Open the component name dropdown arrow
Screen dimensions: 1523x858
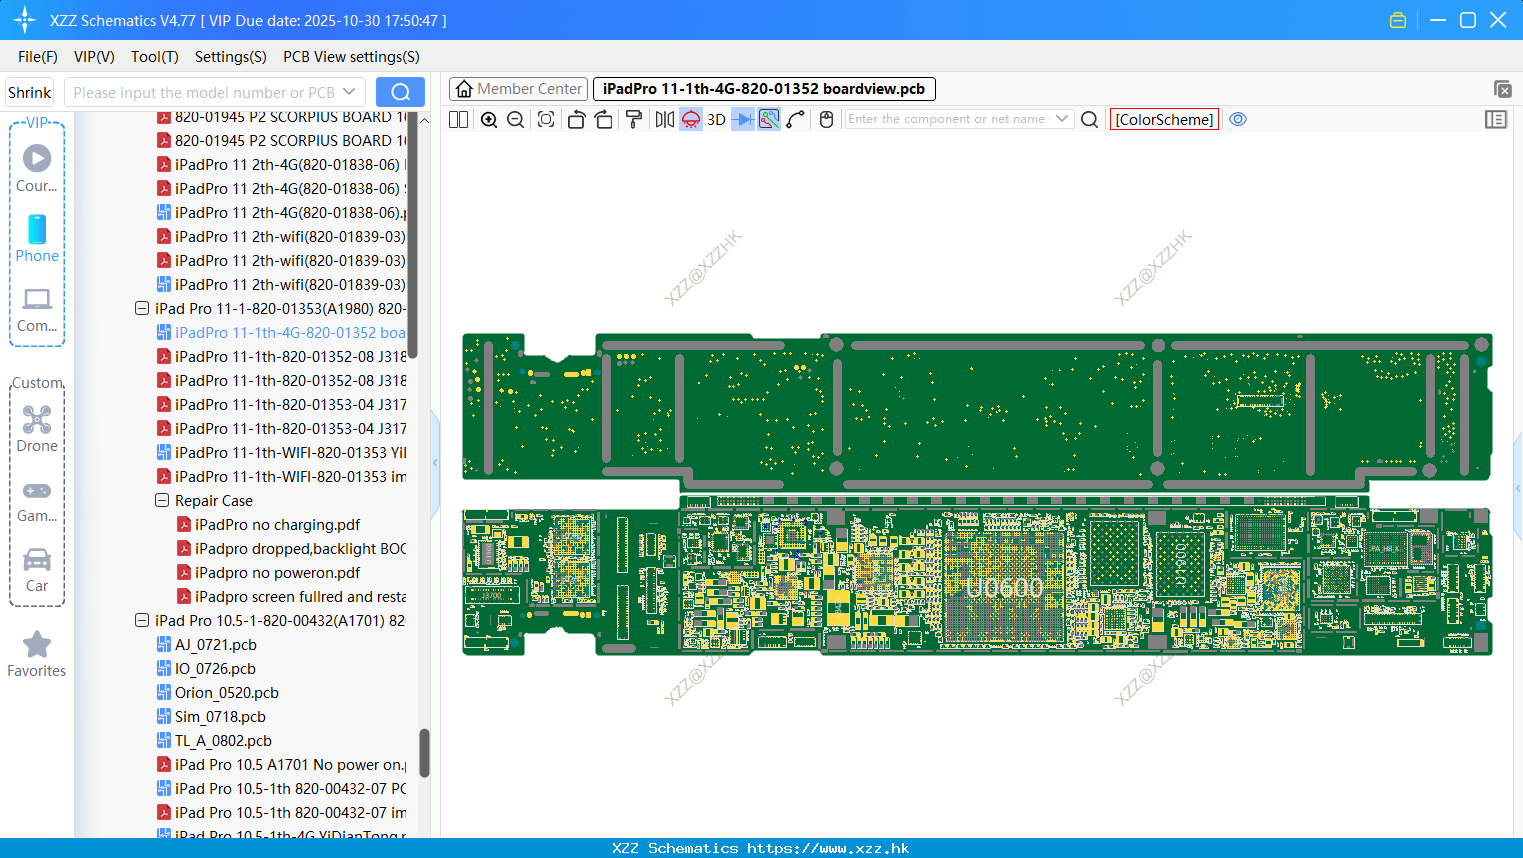1062,119
